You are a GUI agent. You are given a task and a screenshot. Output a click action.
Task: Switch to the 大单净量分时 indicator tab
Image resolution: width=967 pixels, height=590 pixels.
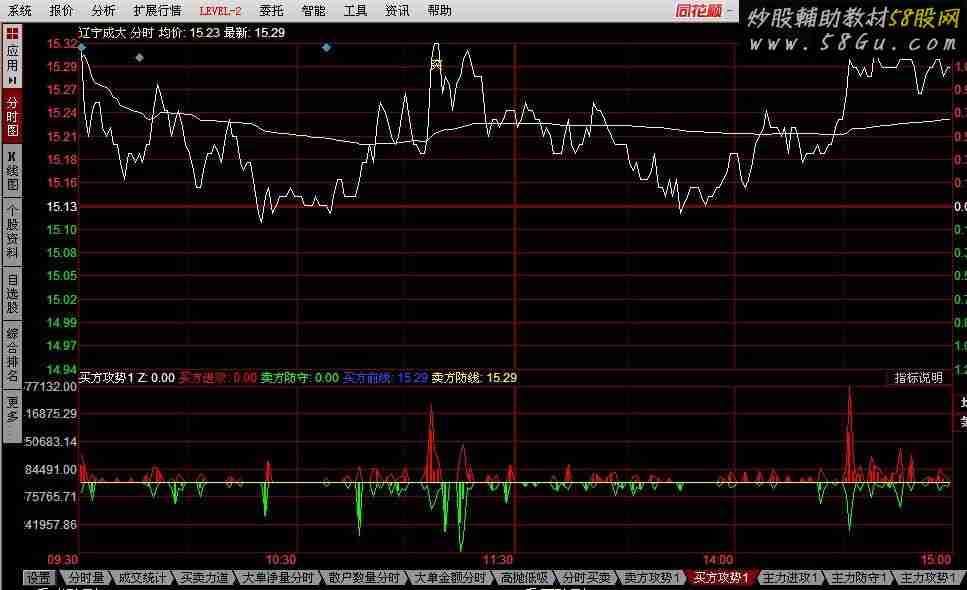pyautogui.click(x=278, y=578)
